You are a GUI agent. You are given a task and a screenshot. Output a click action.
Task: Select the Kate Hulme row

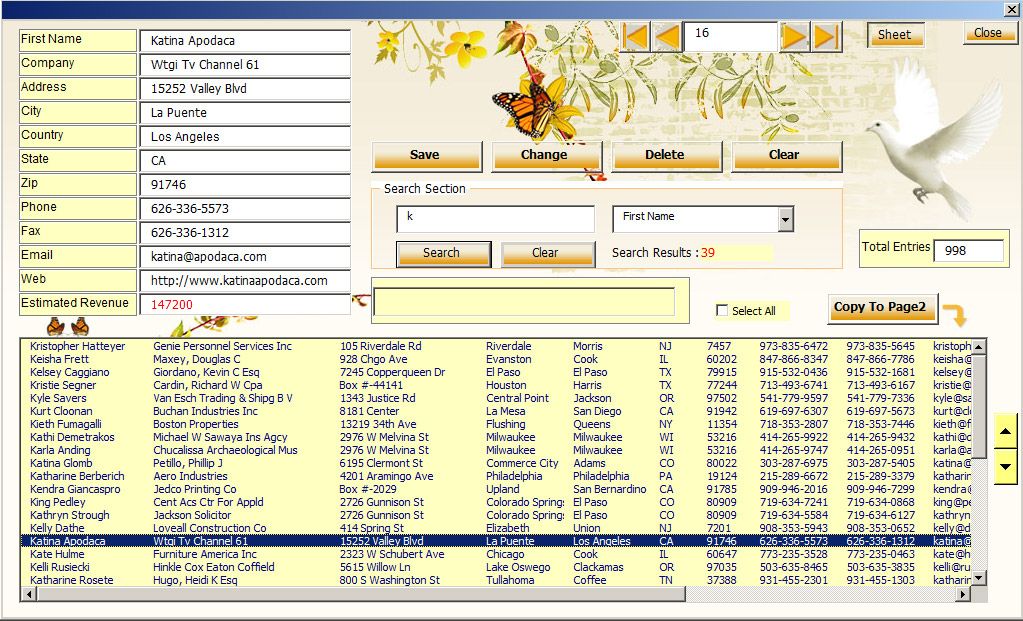[496, 554]
